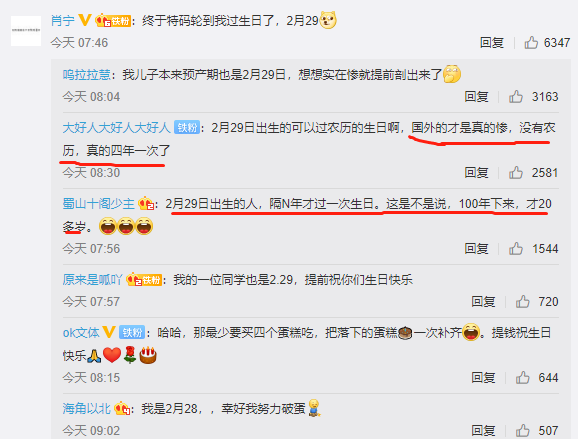Reply to 呜拉拉慧's comment
This screenshot has width=578, height=439.
476,97
